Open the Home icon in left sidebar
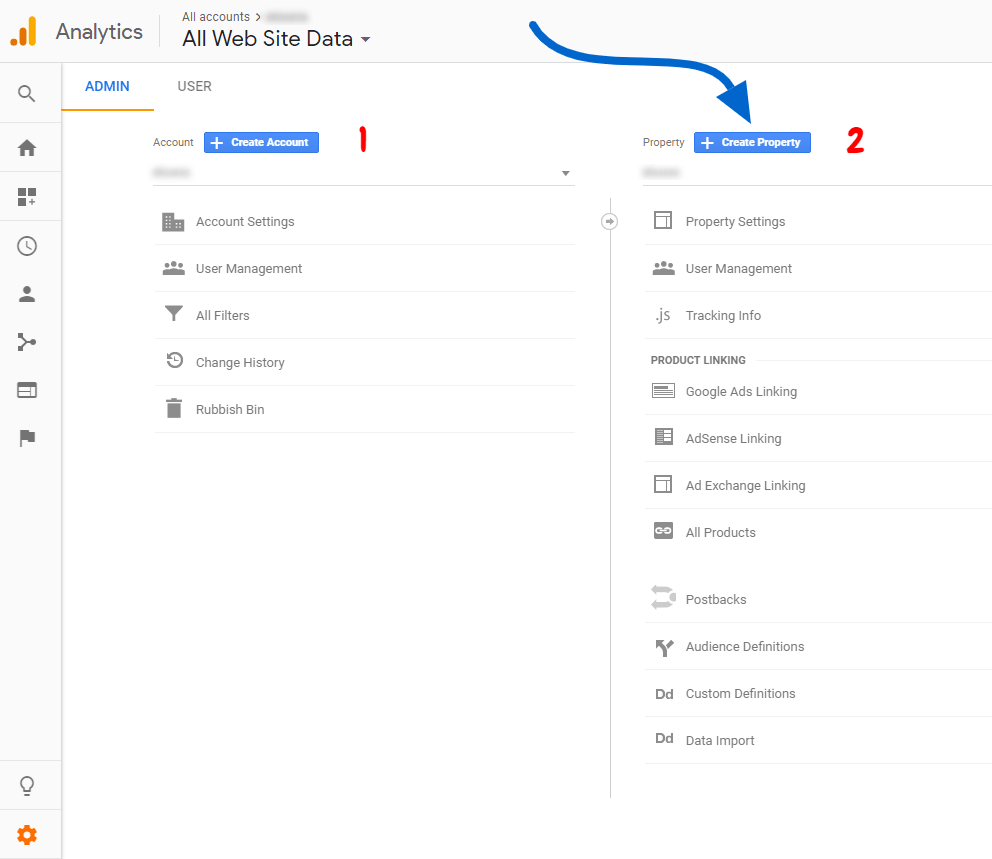This screenshot has width=992, height=859. (27, 148)
